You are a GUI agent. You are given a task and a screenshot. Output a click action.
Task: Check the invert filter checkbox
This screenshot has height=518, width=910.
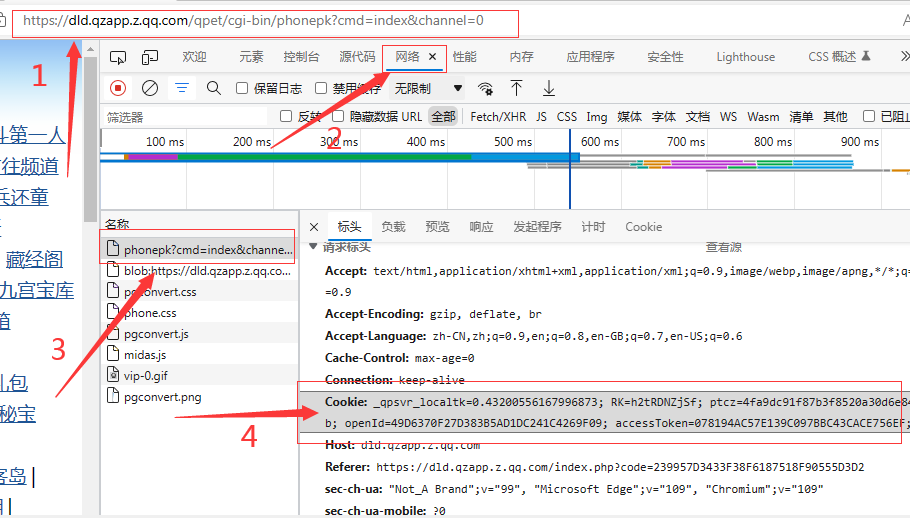[x=286, y=117]
